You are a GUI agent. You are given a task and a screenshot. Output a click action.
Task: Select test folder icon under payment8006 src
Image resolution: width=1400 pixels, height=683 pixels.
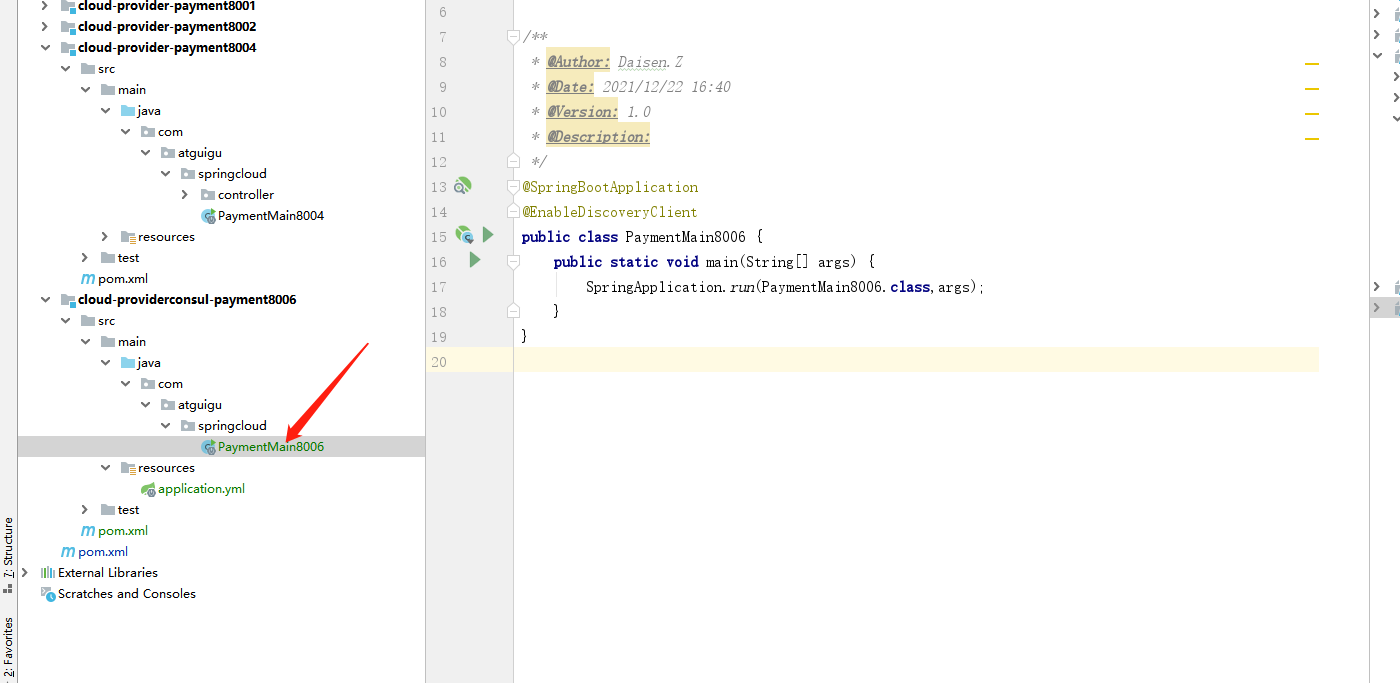point(108,510)
